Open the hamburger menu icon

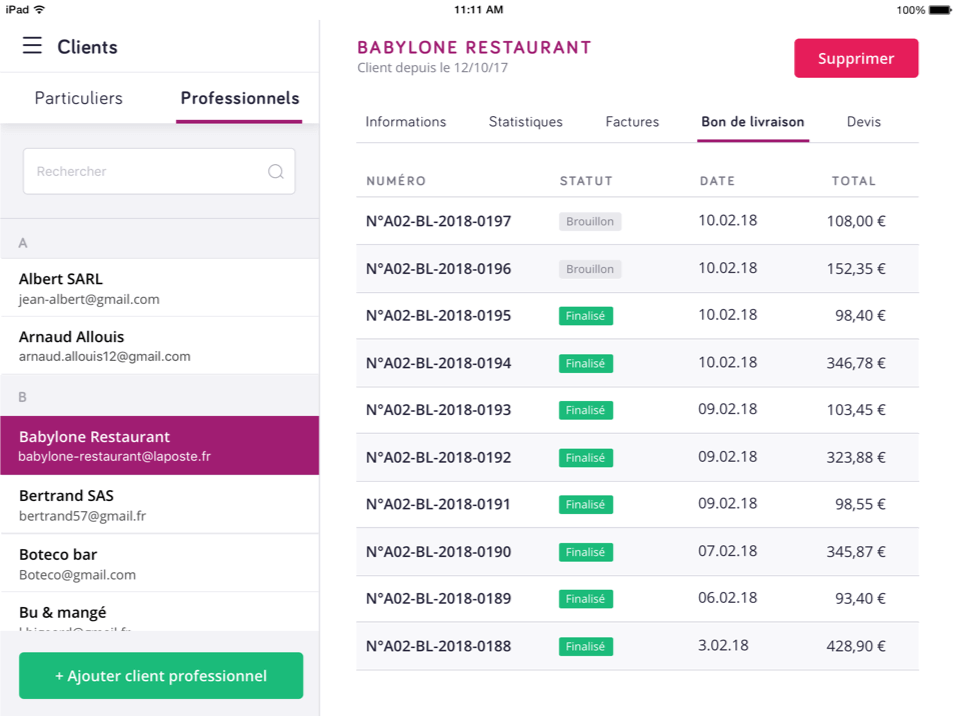pos(32,46)
